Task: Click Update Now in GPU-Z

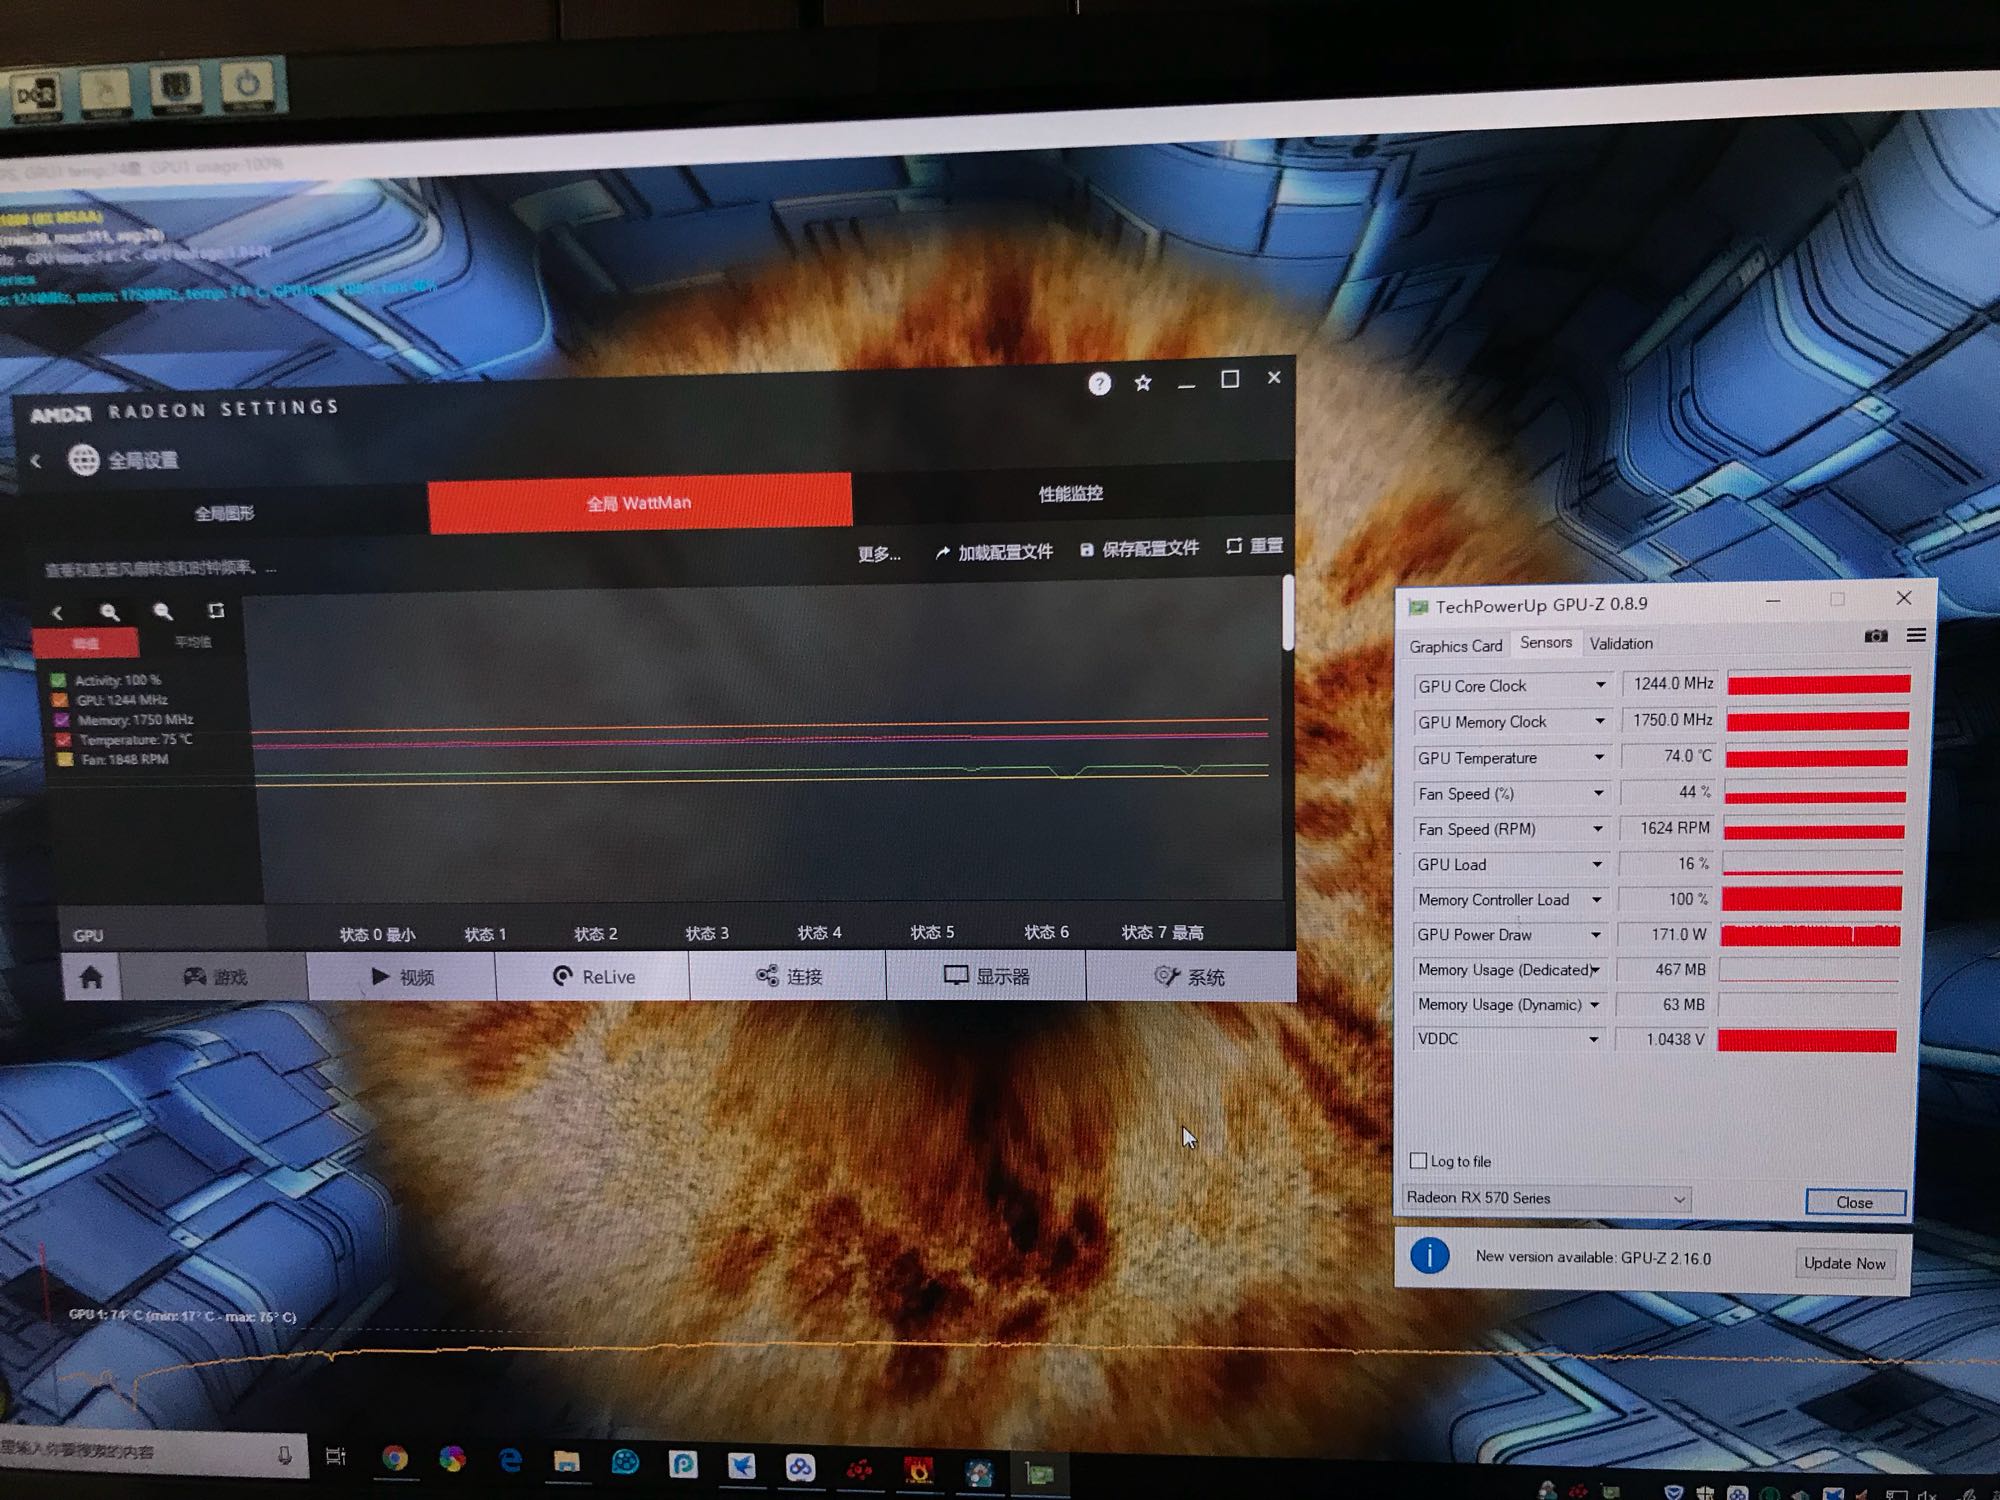Action: coord(1844,1263)
